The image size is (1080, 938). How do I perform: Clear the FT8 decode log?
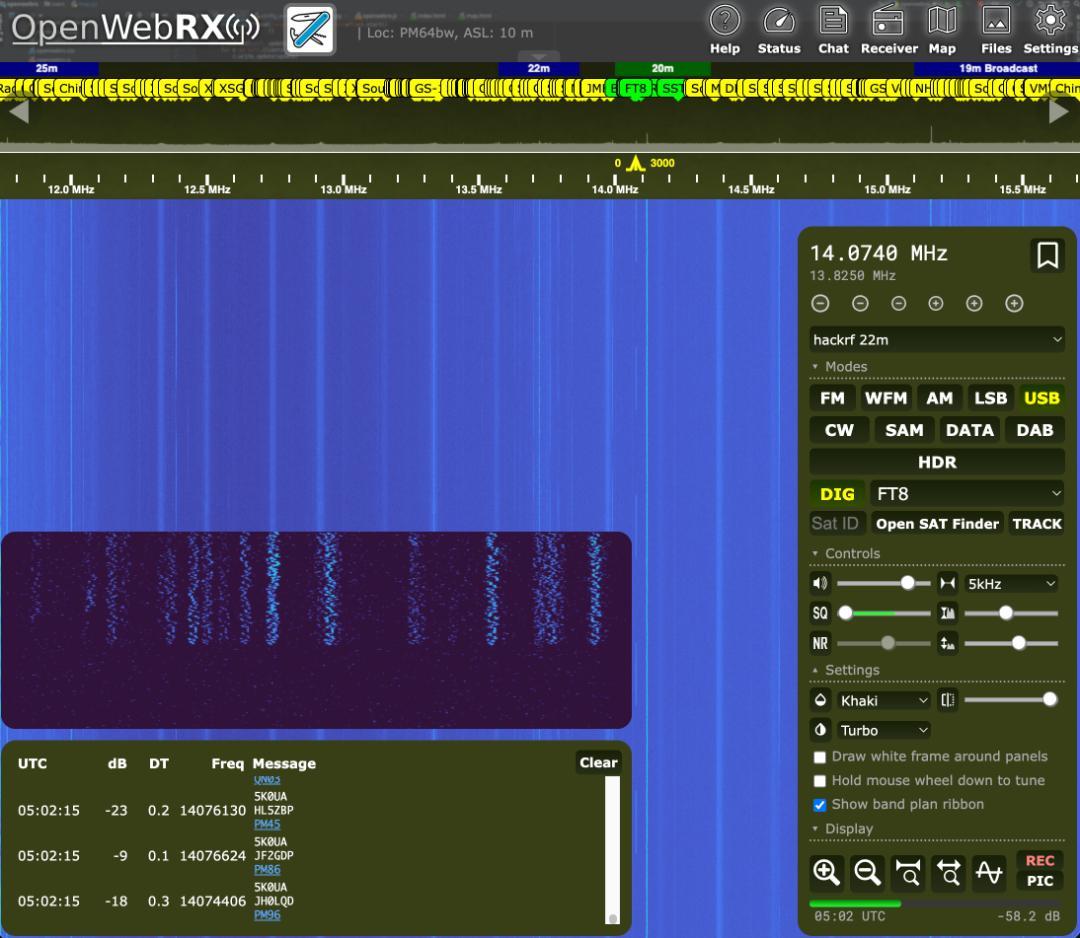(597, 762)
